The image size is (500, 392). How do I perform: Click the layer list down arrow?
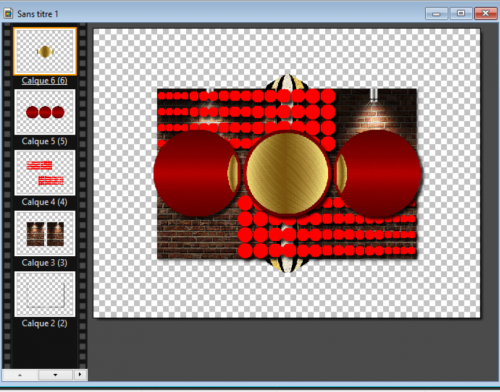(55, 375)
